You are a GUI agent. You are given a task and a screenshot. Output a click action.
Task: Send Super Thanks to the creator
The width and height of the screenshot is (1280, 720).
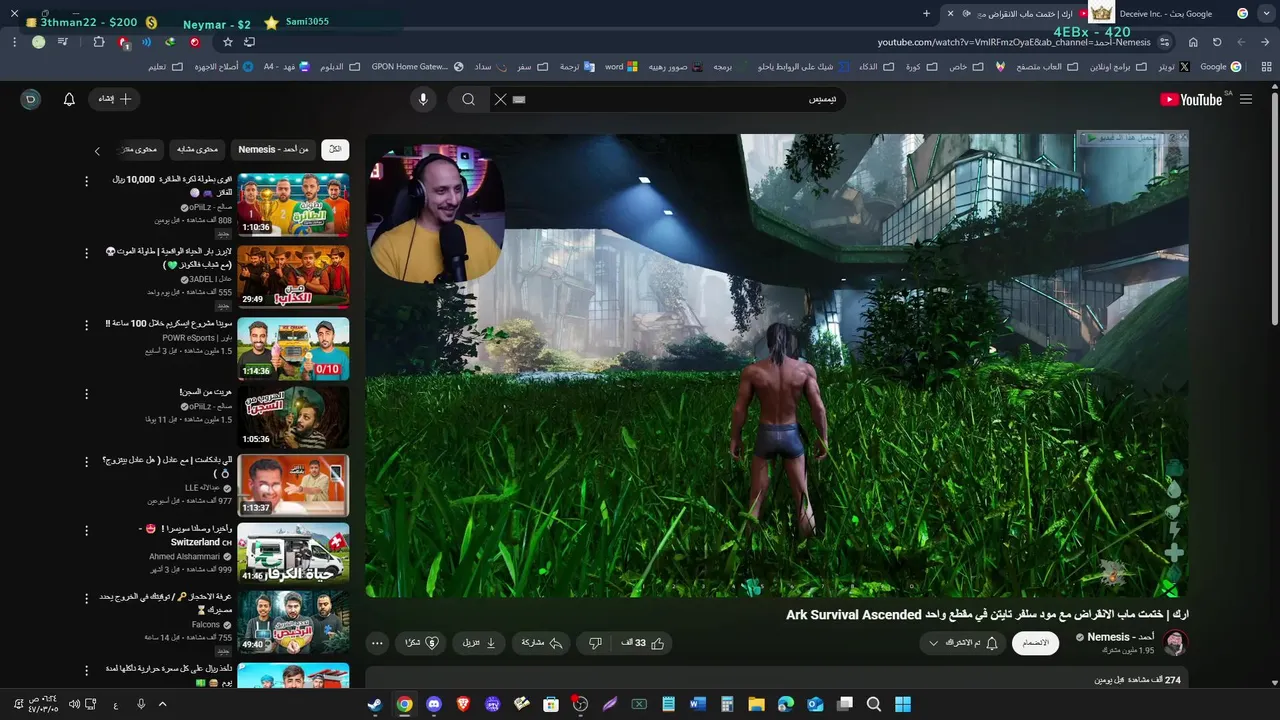click(420, 643)
